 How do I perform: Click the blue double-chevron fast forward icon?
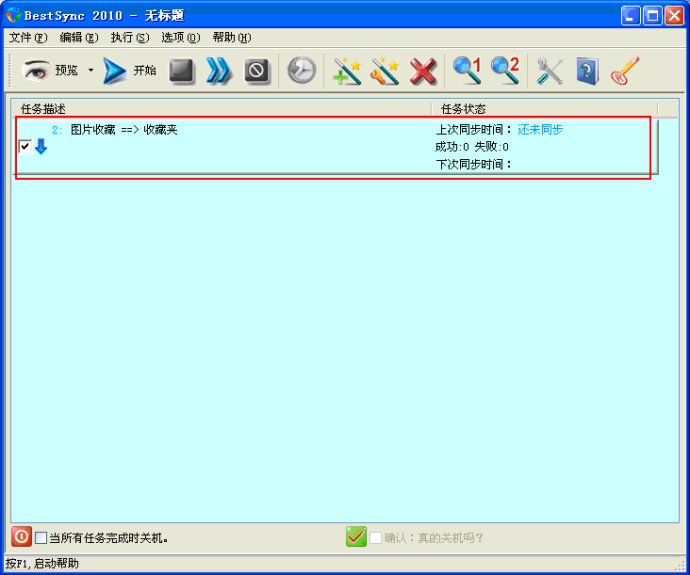[219, 70]
